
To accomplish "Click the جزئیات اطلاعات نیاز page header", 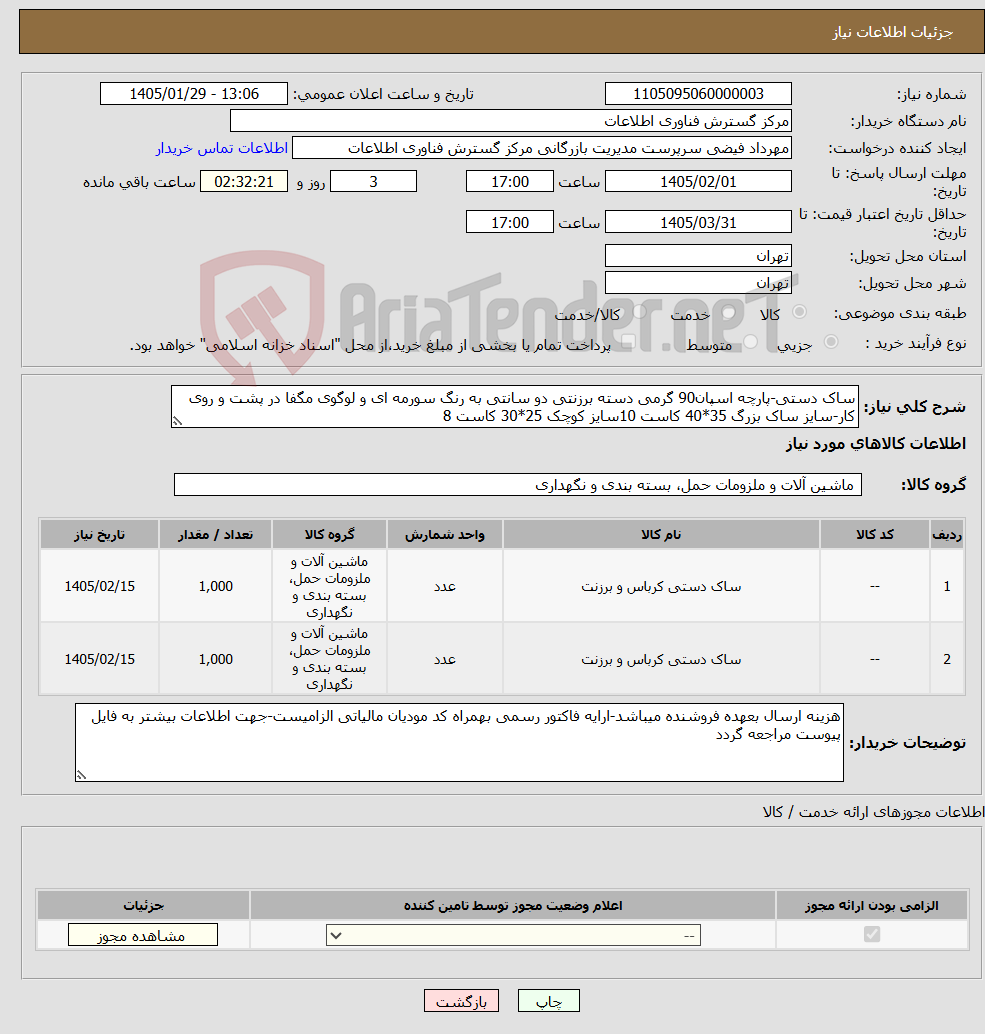I will (892, 32).
